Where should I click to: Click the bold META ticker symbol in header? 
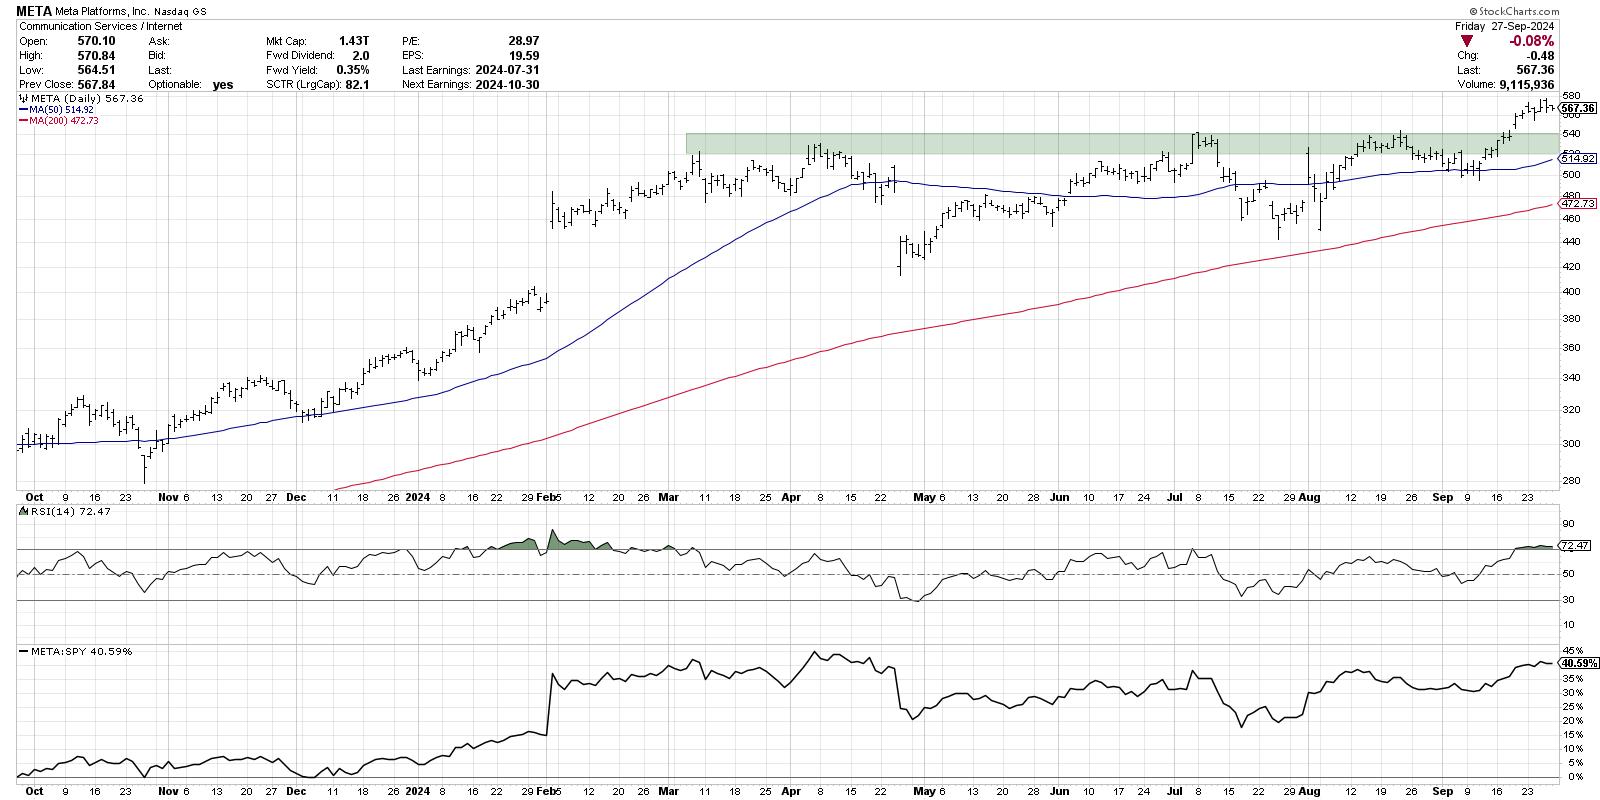36,13
